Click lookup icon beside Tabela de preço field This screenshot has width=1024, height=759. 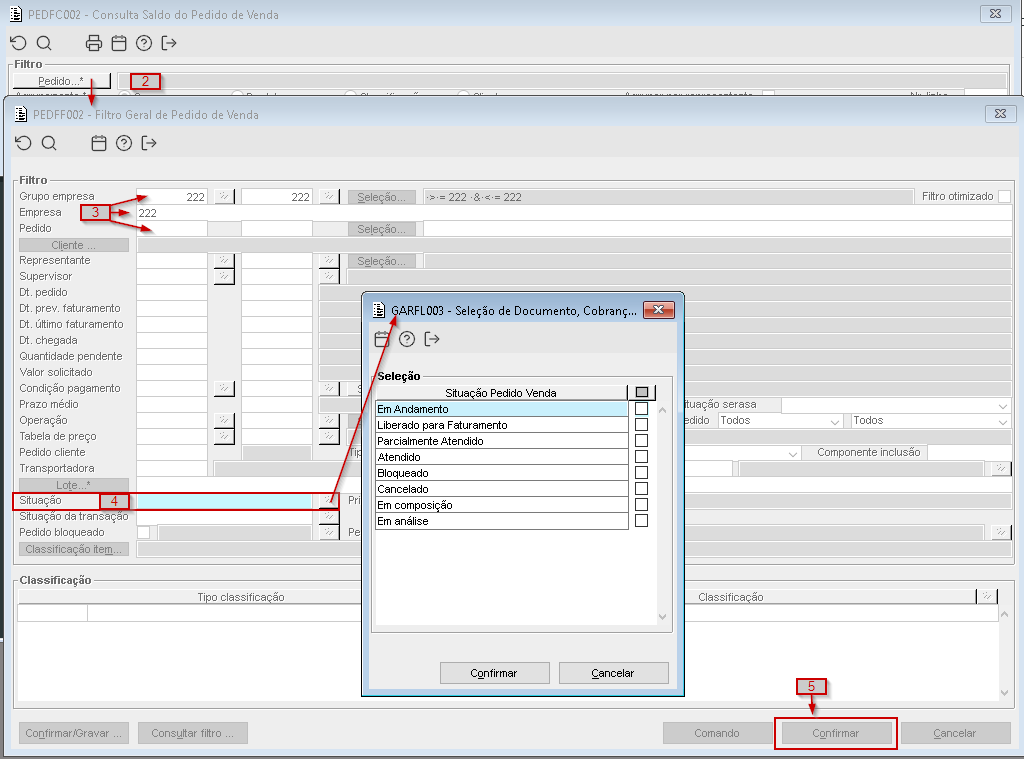pyautogui.click(x=224, y=436)
